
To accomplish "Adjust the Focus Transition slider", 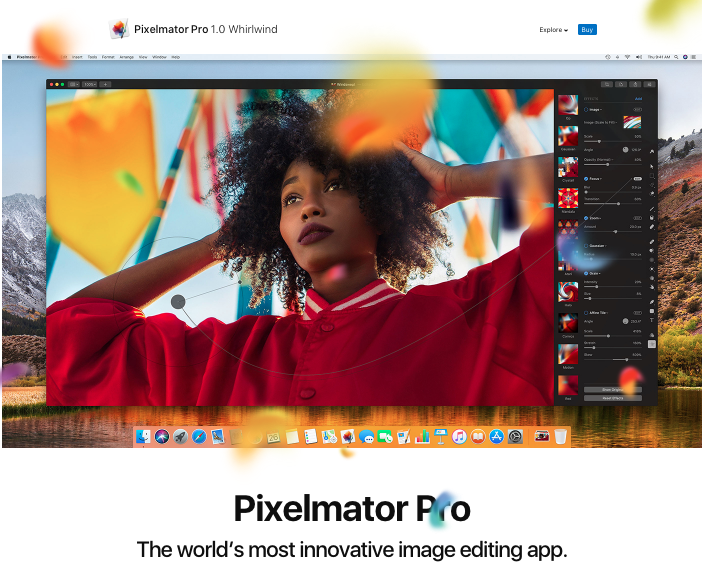I will click(x=613, y=204).
